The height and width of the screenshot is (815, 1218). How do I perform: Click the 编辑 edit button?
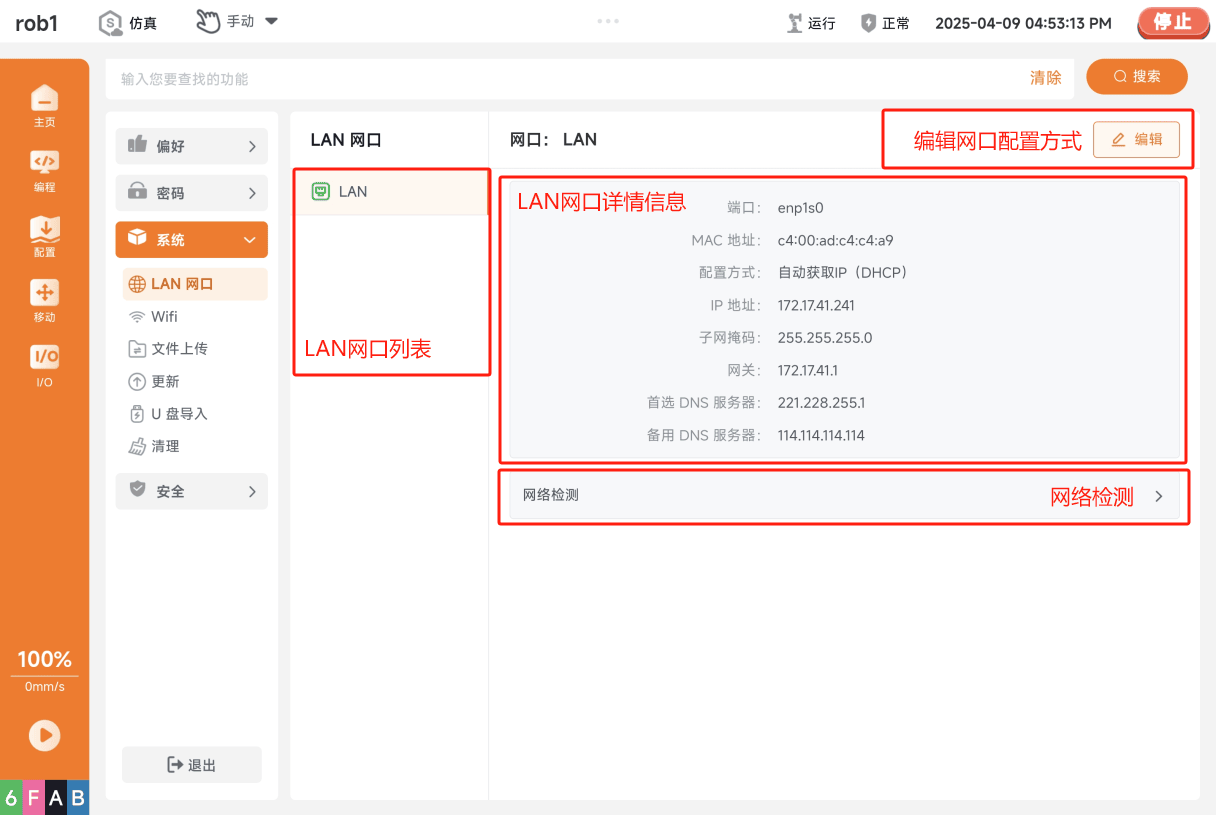(x=1136, y=140)
